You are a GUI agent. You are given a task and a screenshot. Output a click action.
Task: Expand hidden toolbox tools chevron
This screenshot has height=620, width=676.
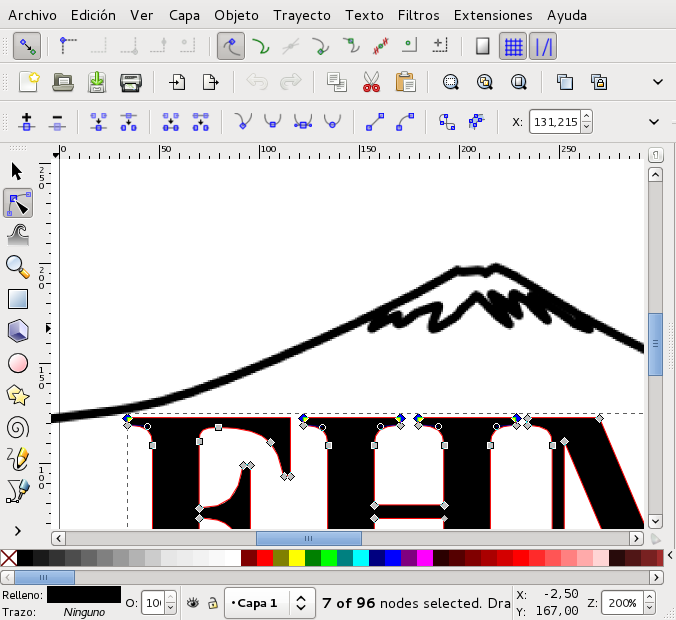click(x=18, y=531)
